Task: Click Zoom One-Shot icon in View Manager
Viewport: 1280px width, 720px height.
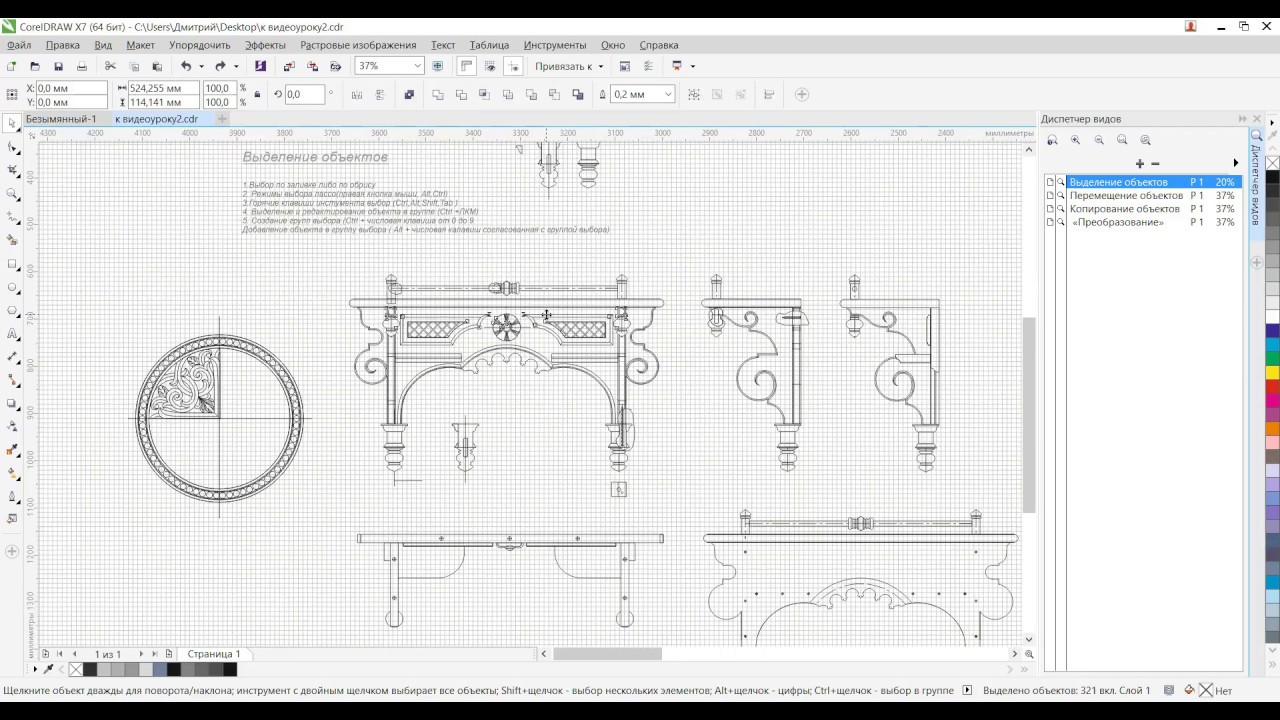Action: coord(1053,141)
